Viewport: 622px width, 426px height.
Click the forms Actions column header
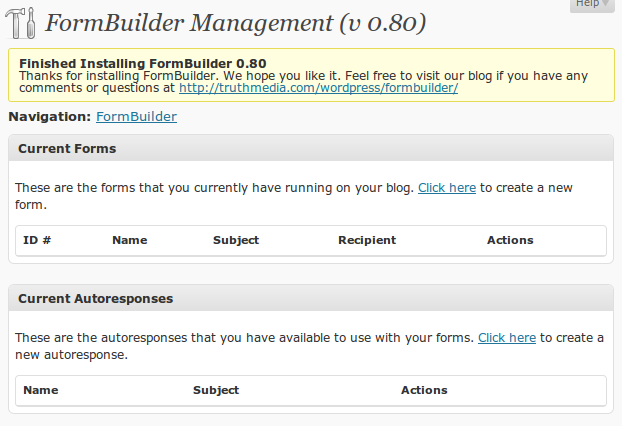[x=510, y=240]
